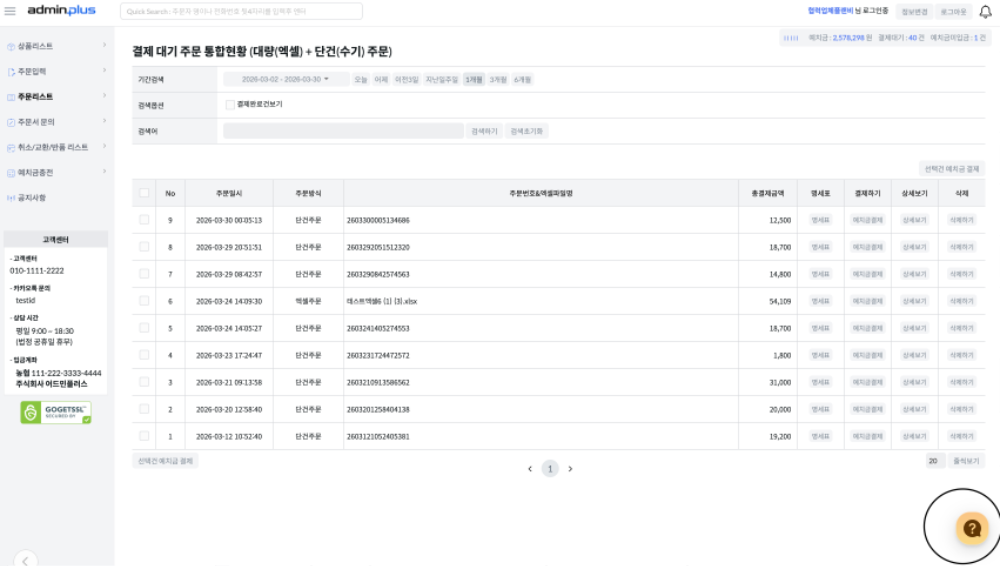Focus the 검색어 keyword input field
The image size is (1000, 566).
pyautogui.click(x=343, y=131)
